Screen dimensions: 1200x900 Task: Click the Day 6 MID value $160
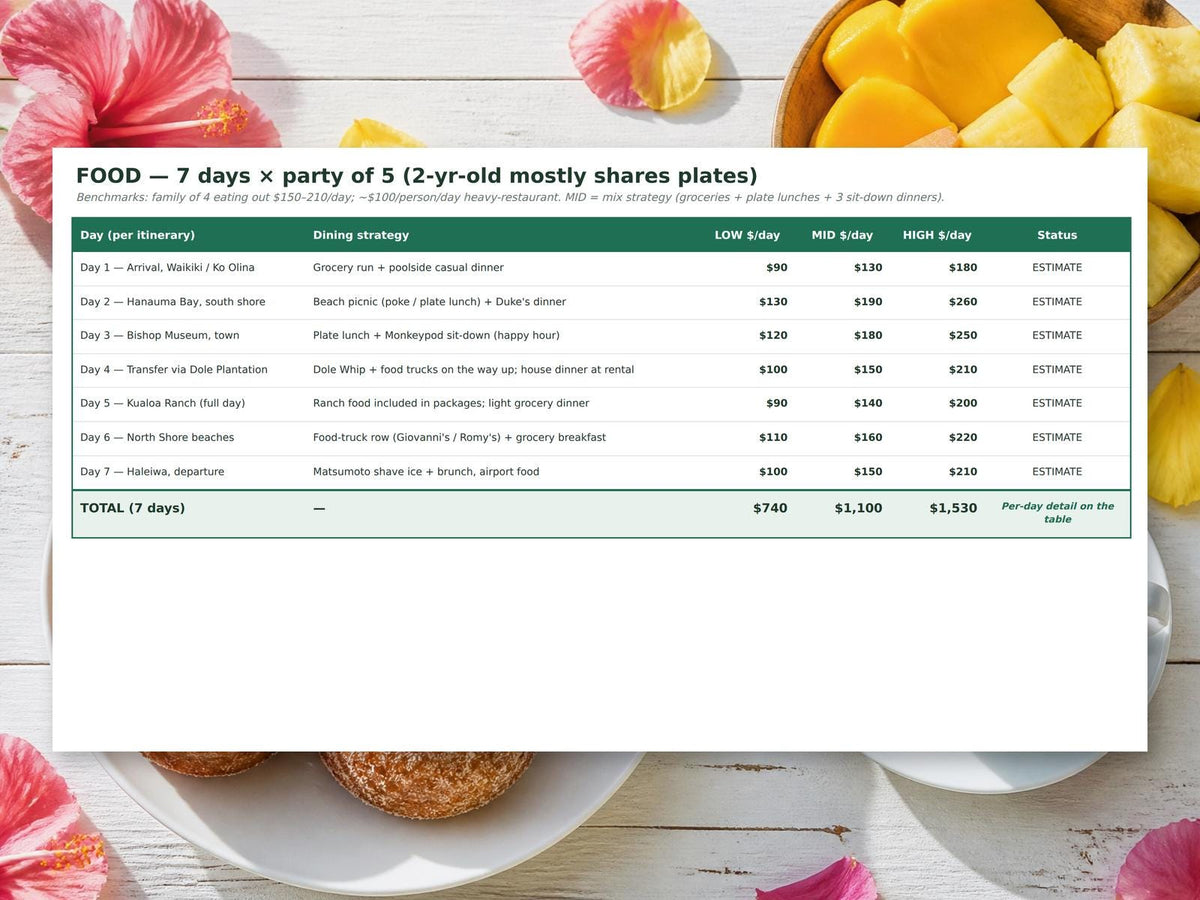tap(868, 438)
